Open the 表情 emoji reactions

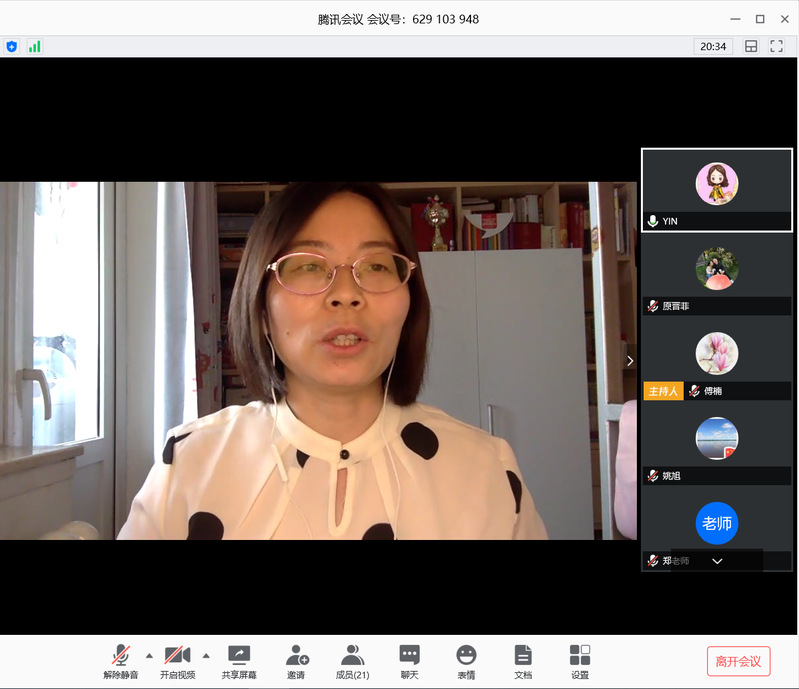[466, 661]
